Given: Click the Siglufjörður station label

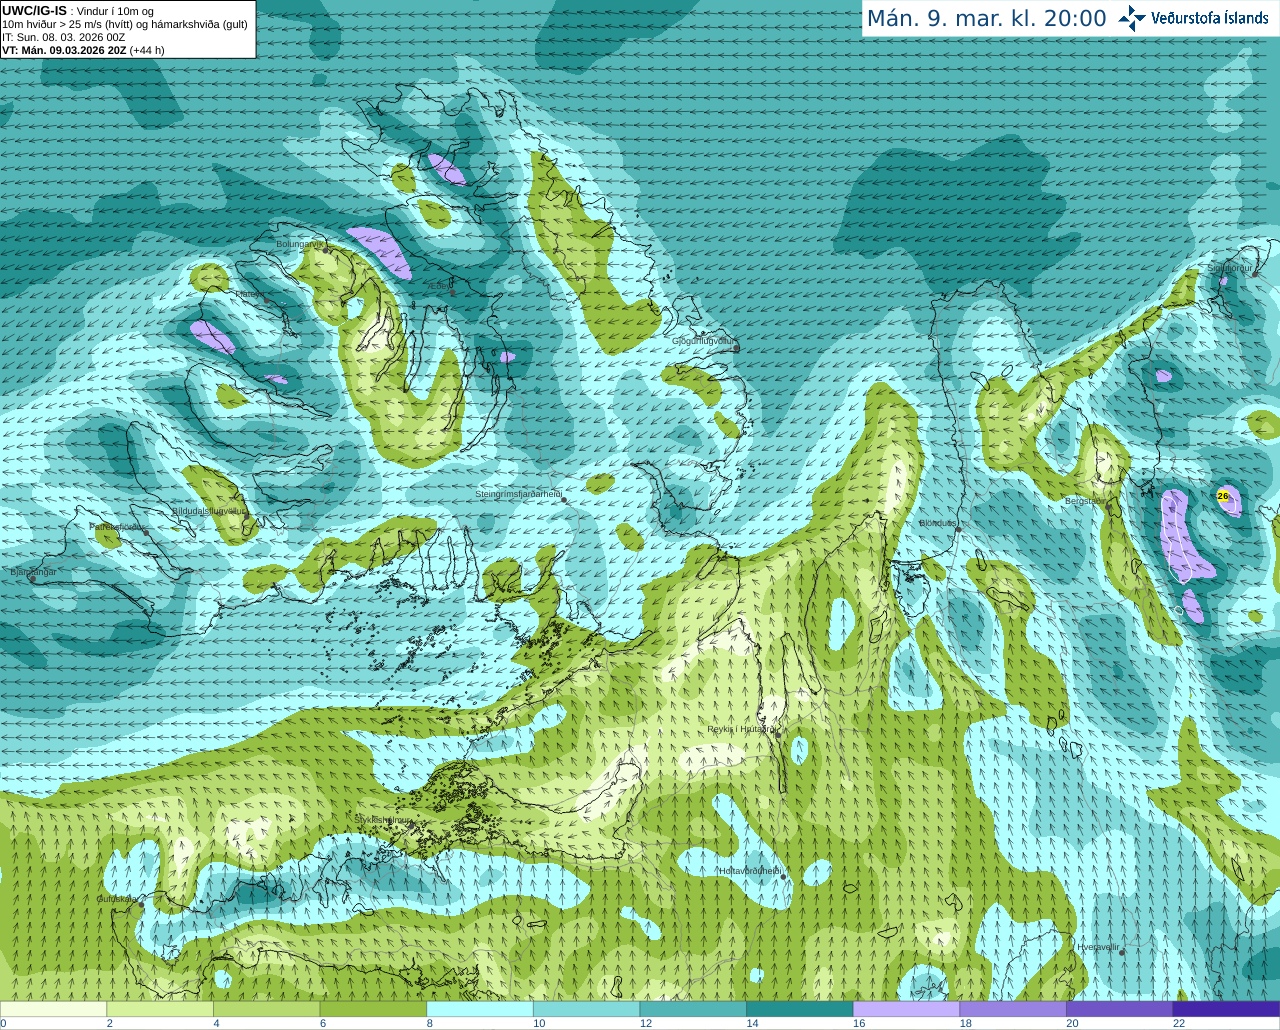Looking at the screenshot, I should (1229, 268).
